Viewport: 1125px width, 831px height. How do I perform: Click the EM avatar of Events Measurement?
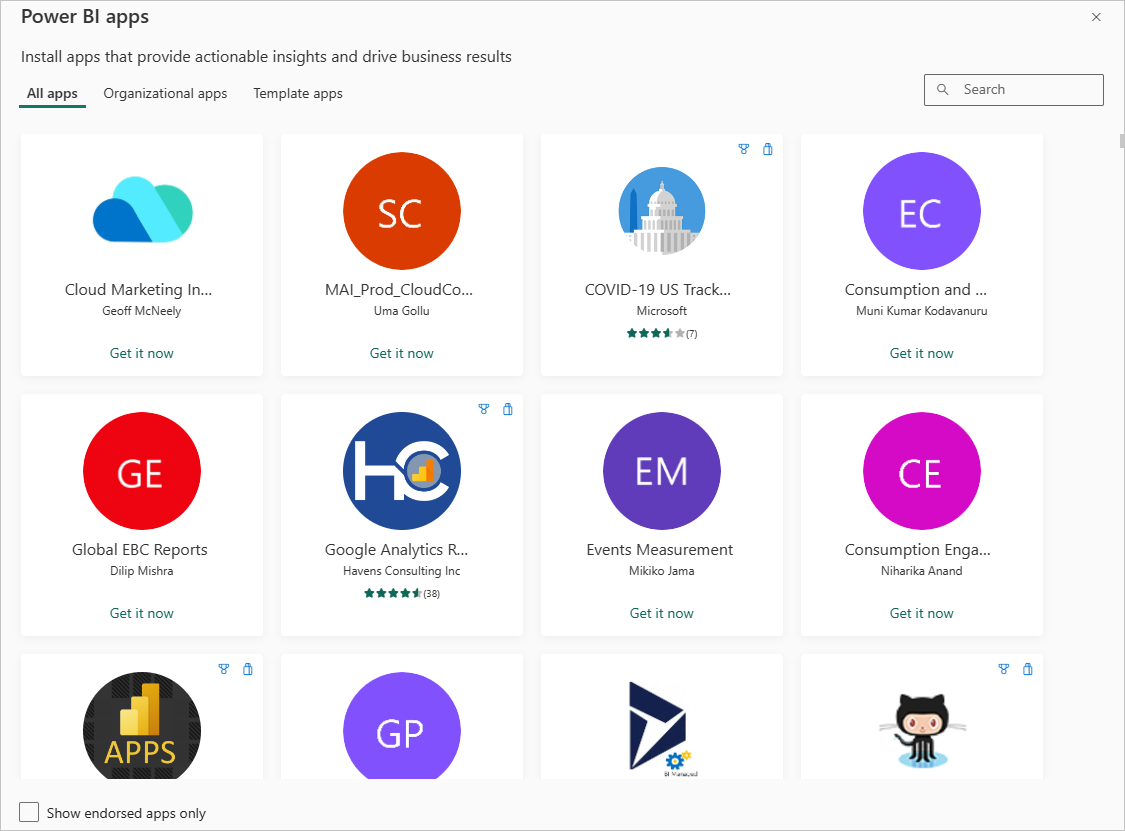(x=662, y=471)
